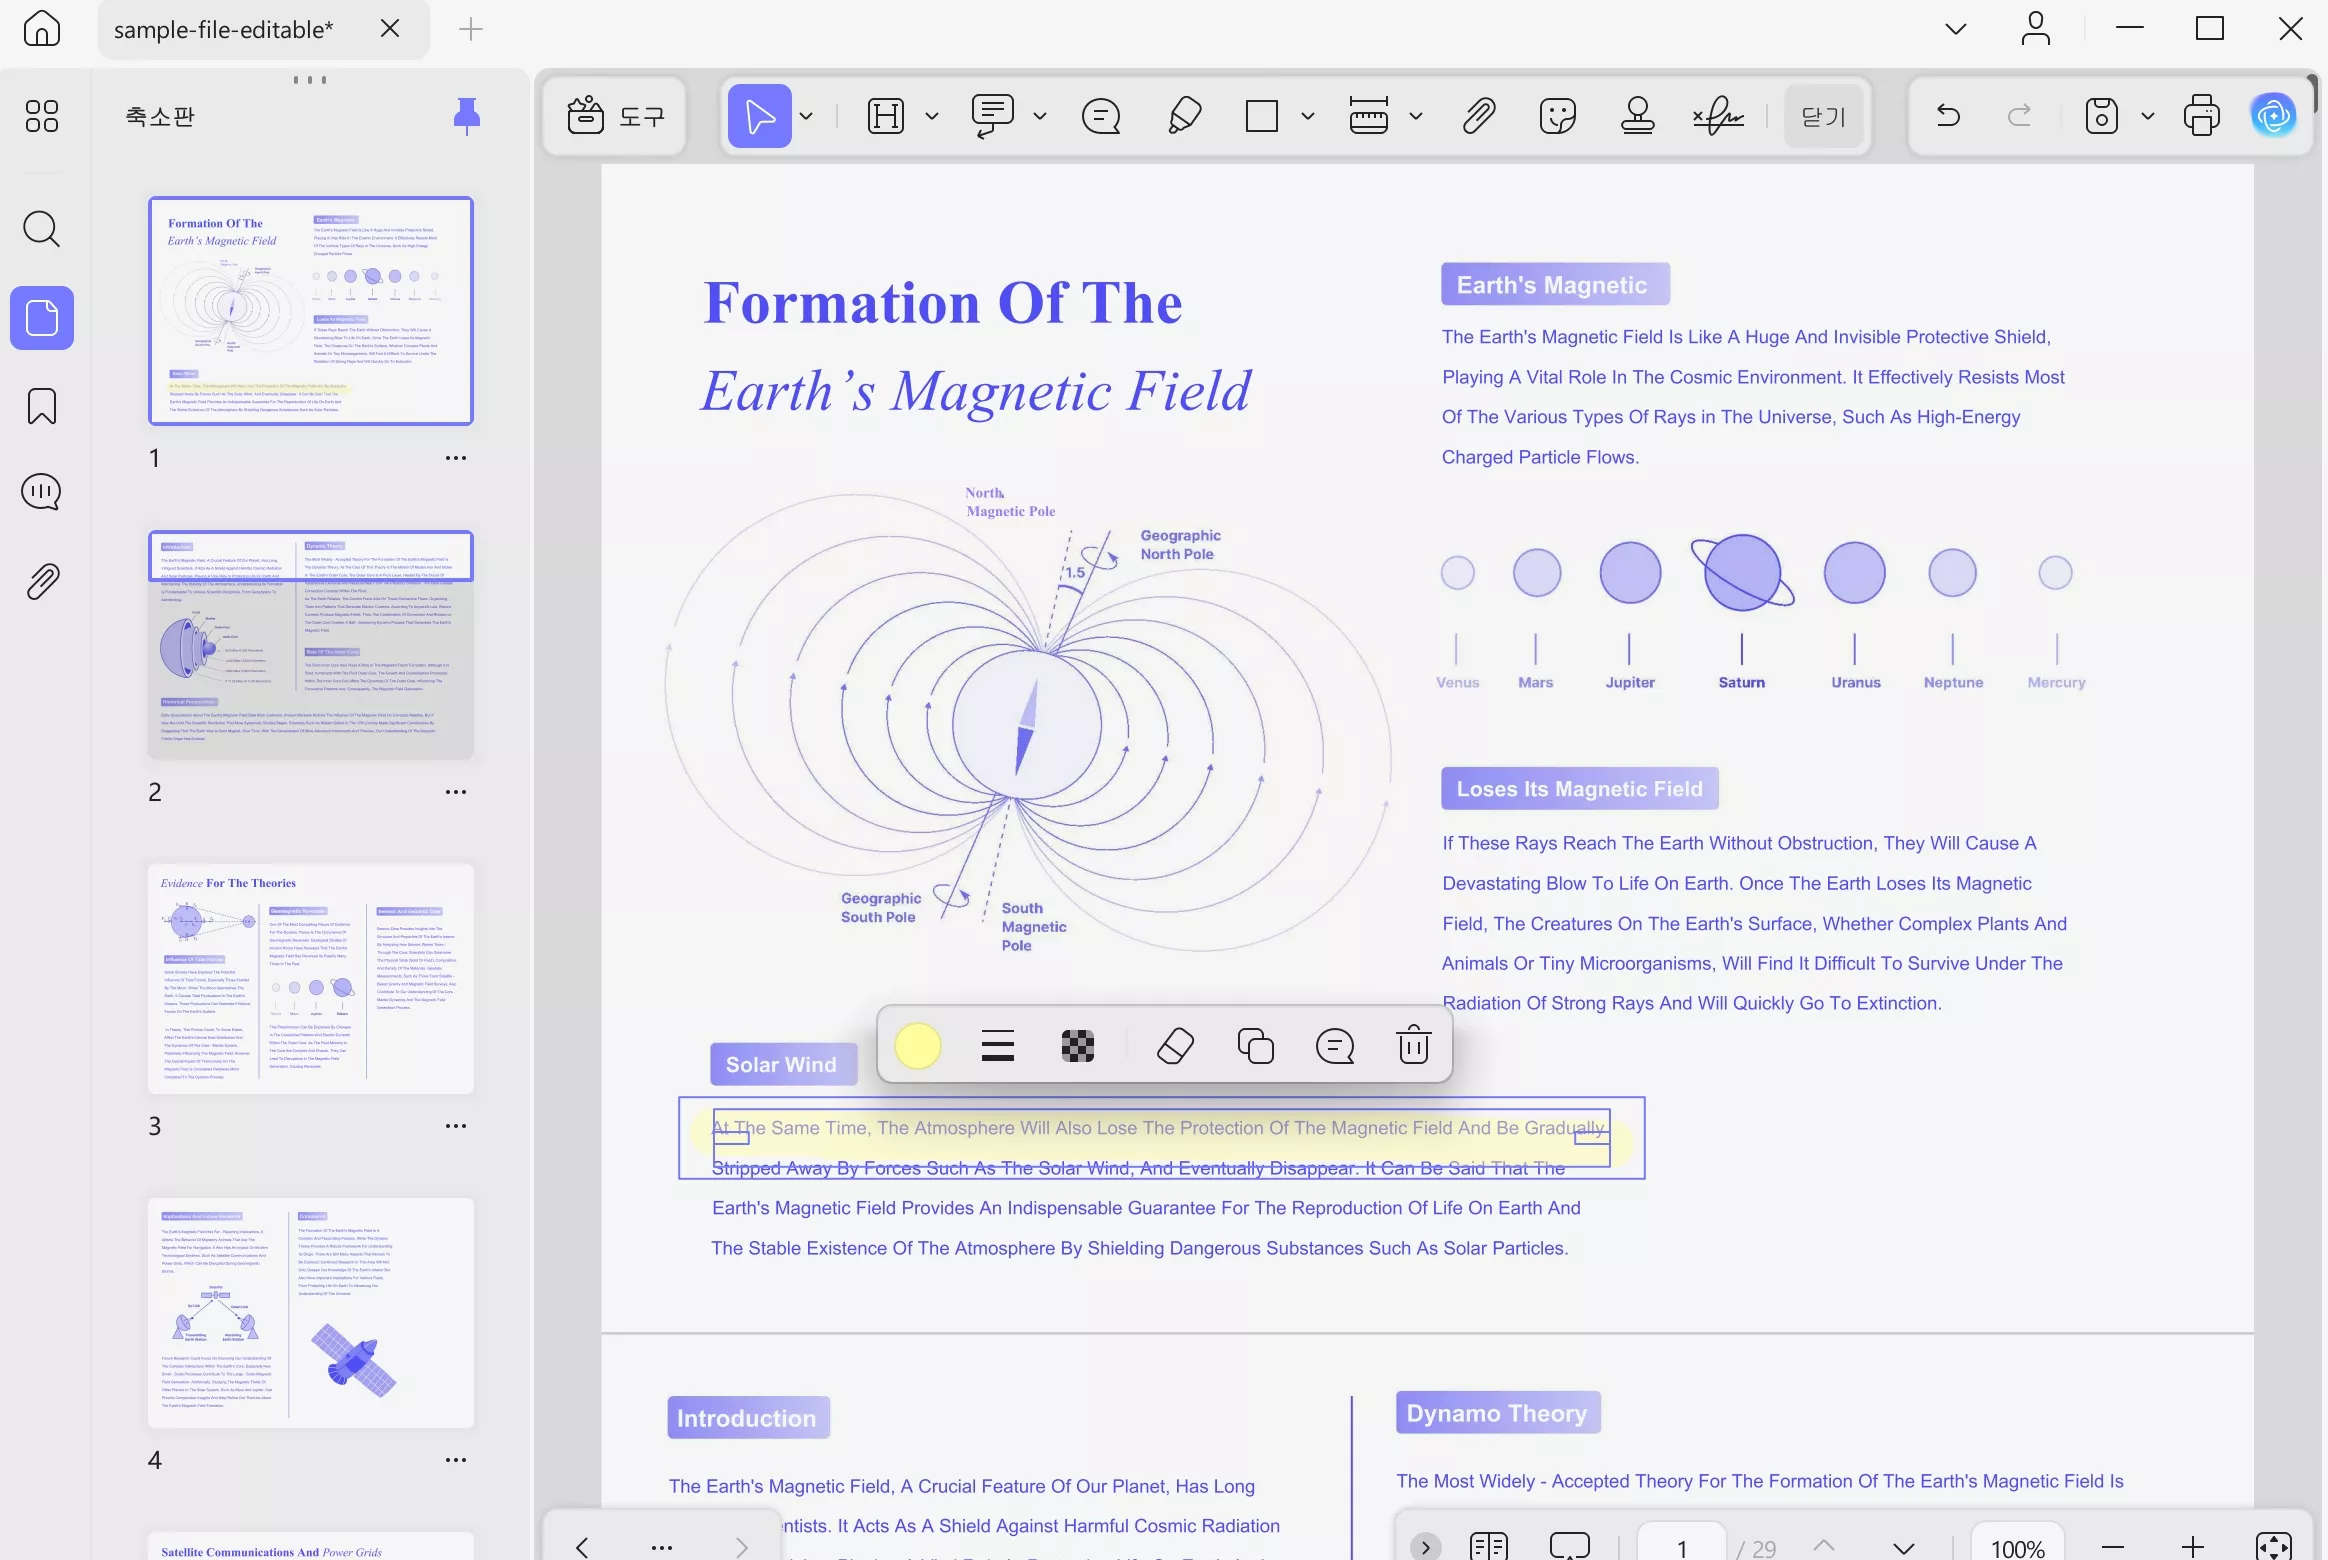Open more options for page 1

coord(456,458)
